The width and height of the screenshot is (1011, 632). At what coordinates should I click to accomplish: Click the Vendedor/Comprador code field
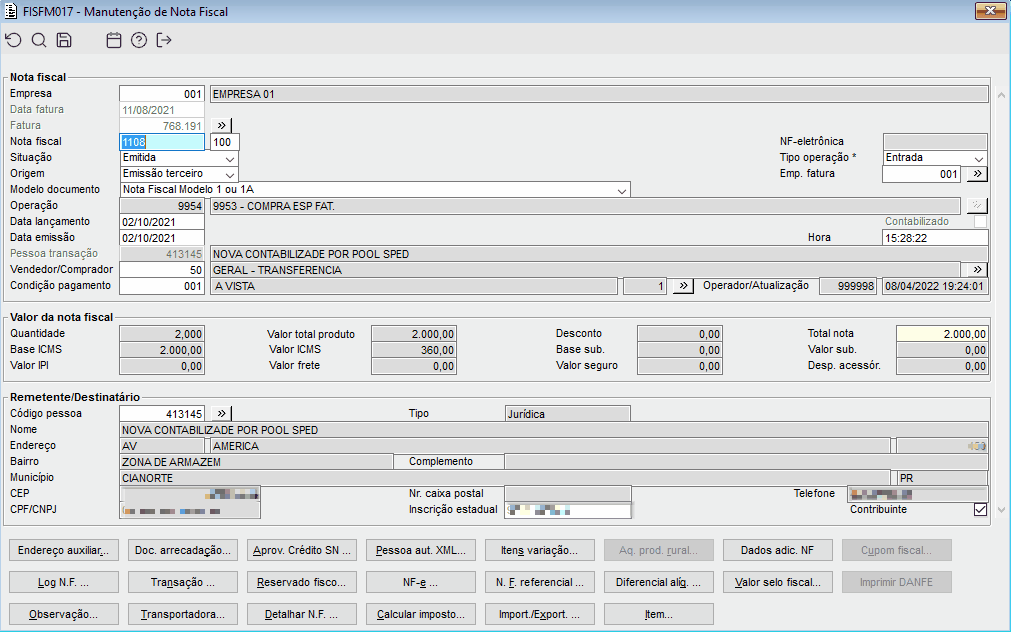click(x=162, y=270)
